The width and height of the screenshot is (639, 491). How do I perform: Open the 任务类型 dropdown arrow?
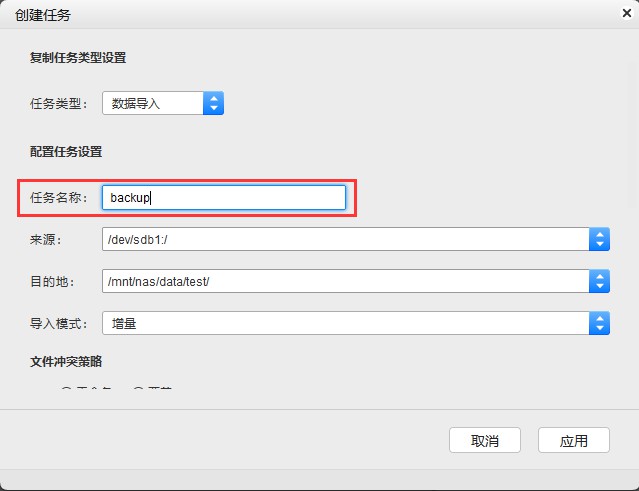tap(213, 103)
